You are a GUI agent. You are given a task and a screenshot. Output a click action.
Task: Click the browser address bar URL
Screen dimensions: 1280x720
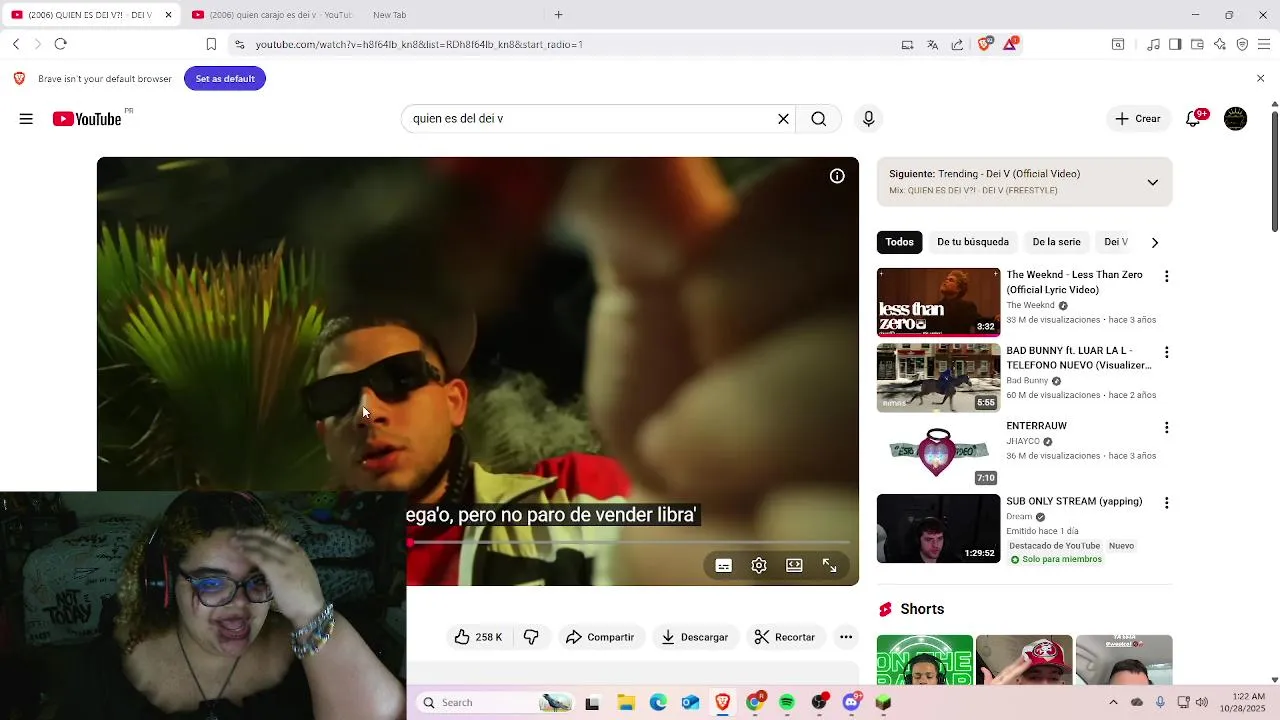pyautogui.click(x=419, y=44)
